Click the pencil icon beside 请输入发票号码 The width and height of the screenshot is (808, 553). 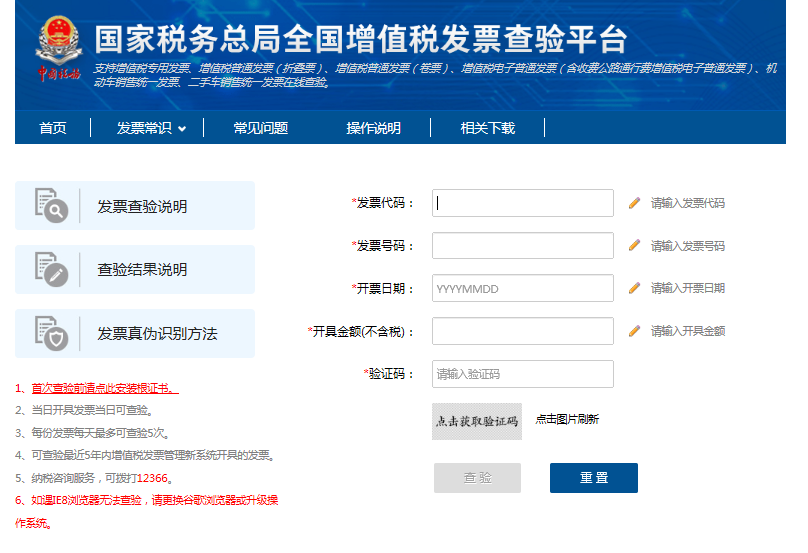tap(634, 246)
